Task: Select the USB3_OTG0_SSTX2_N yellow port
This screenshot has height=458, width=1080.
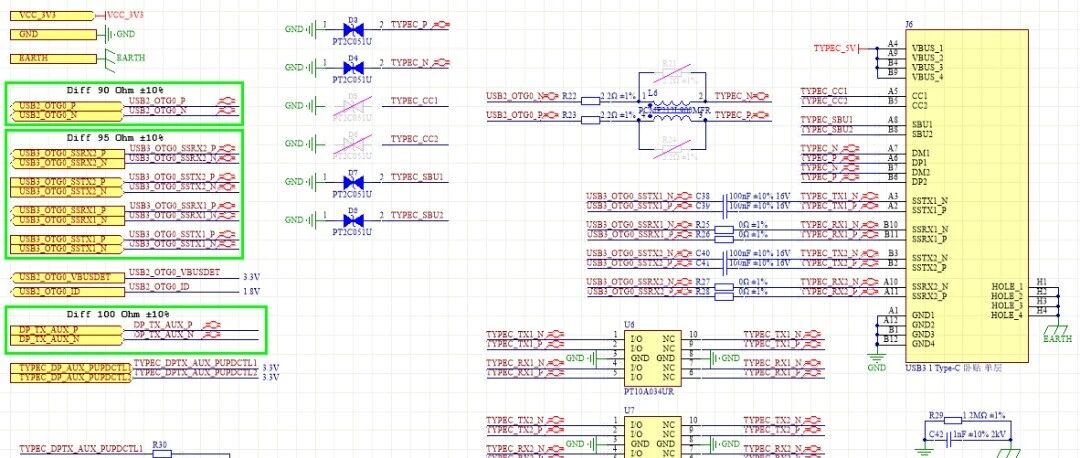Action: pyautogui.click(x=67, y=191)
